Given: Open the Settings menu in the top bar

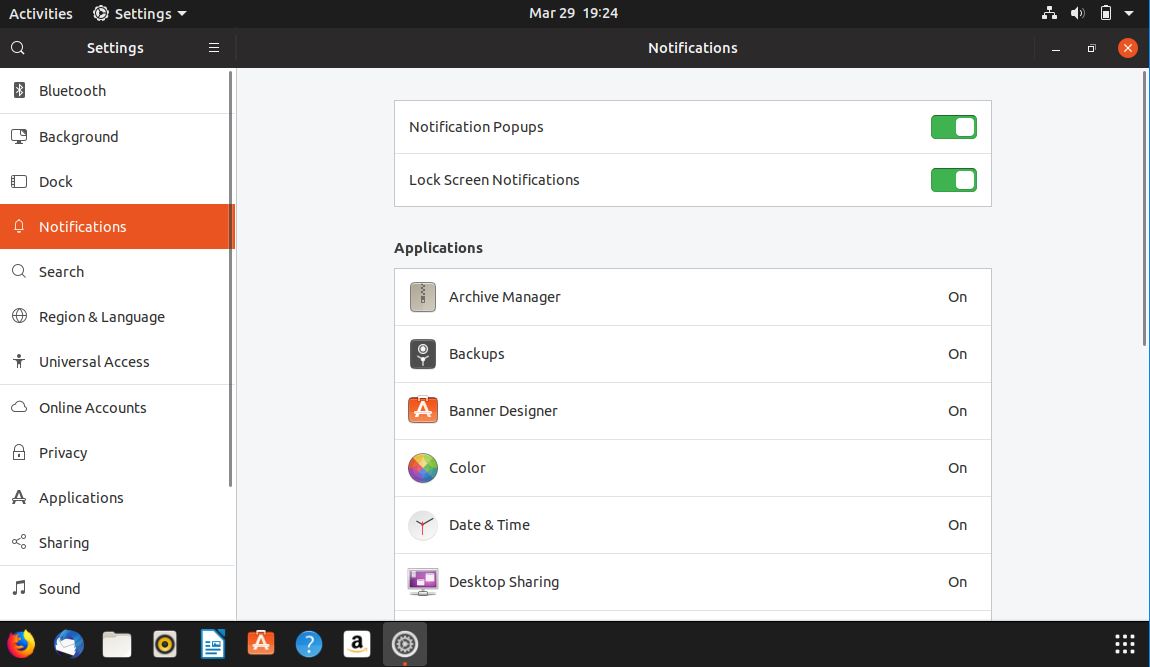Looking at the screenshot, I should pyautogui.click(x=138, y=13).
